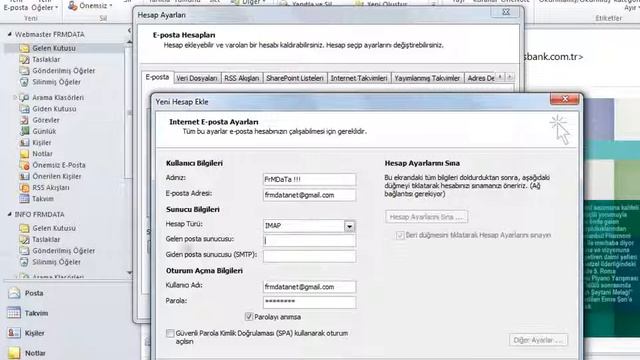Open the Kişiler navigation pane icon
The width and height of the screenshot is (640, 360).
click(x=14, y=333)
